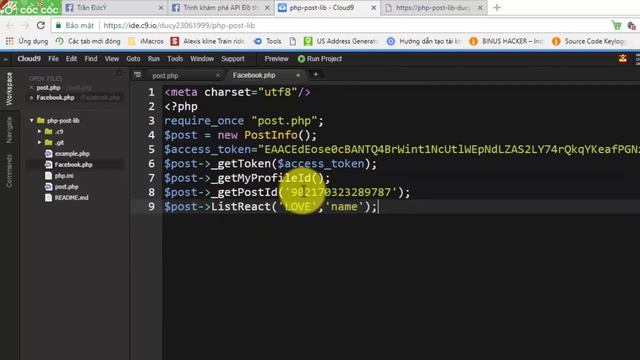Open the Hướng dẫn tạo tài bookmark
640x360 pixels.
click(x=424, y=41)
